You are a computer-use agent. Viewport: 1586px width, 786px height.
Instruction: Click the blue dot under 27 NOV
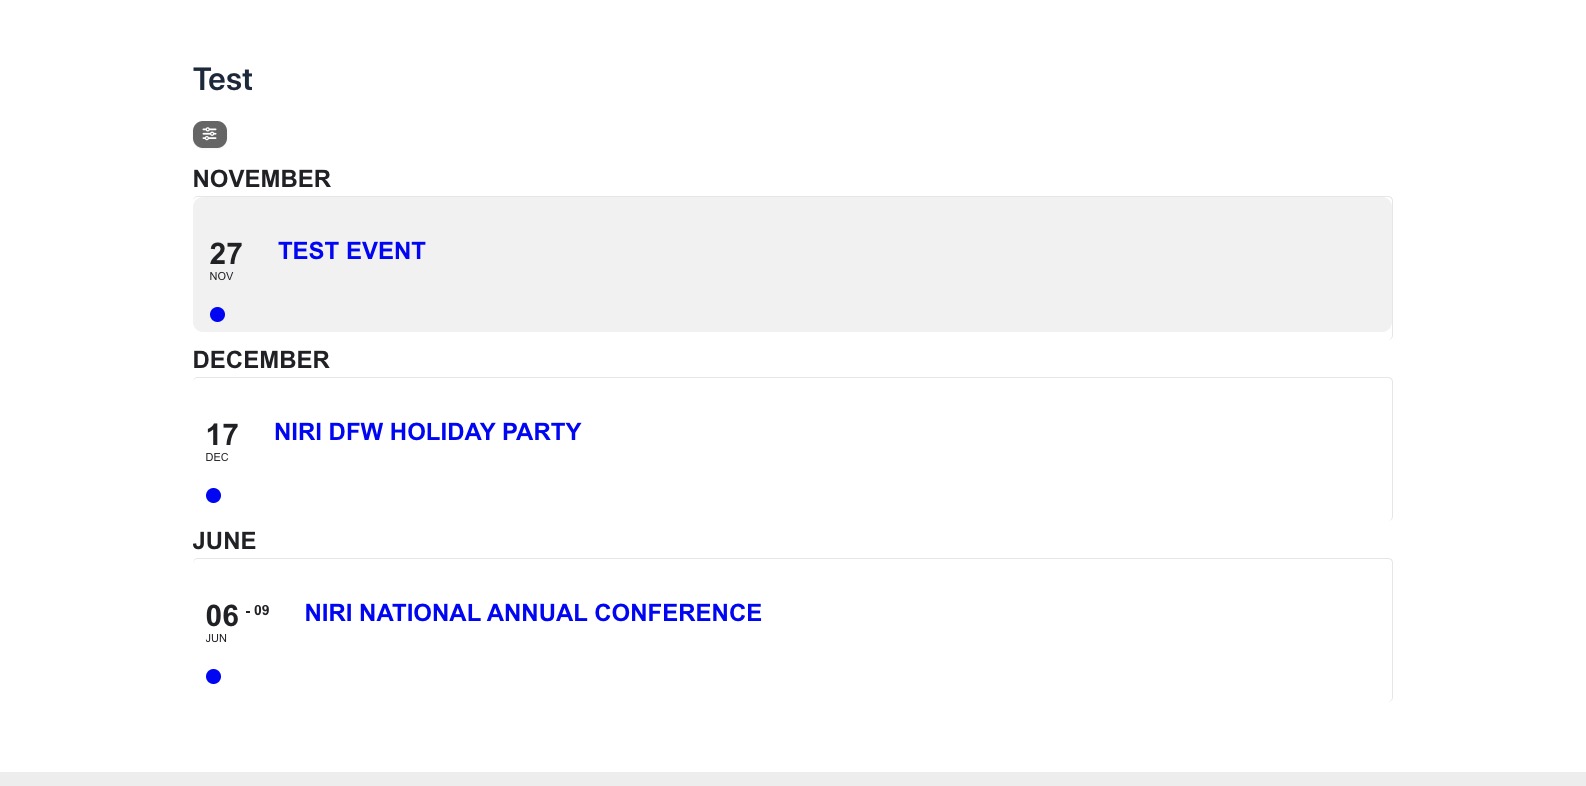217,315
